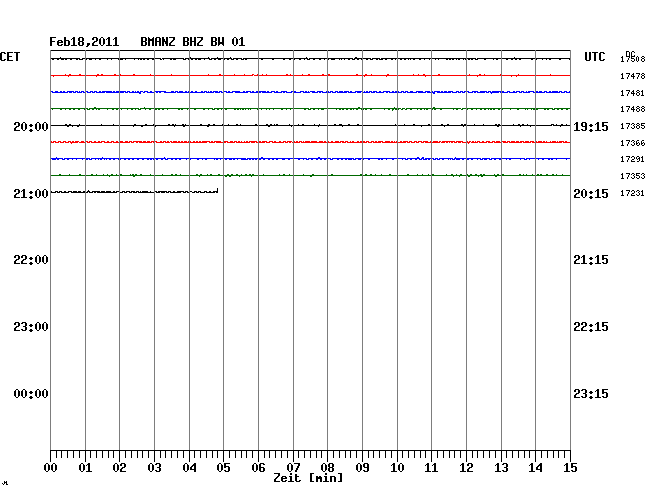
Task: Select the "CET" time zone label
Action: (x=10, y=57)
